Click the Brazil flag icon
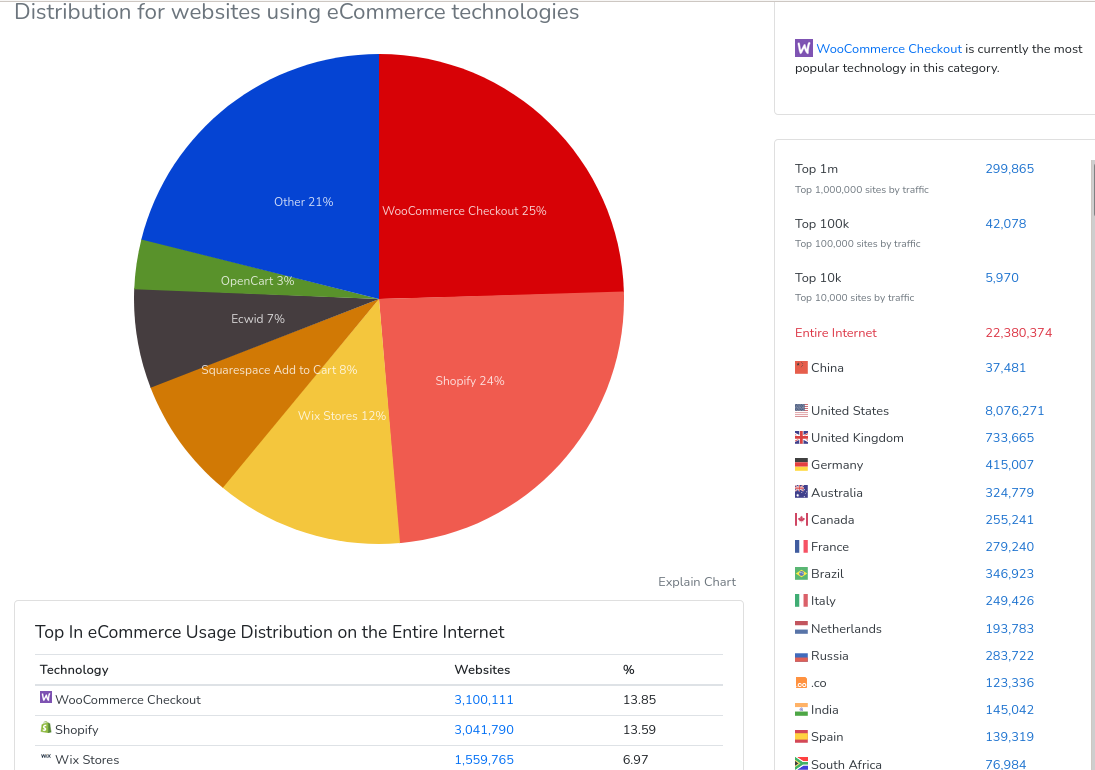Screen dimensions: 1095x770 tap(801, 573)
